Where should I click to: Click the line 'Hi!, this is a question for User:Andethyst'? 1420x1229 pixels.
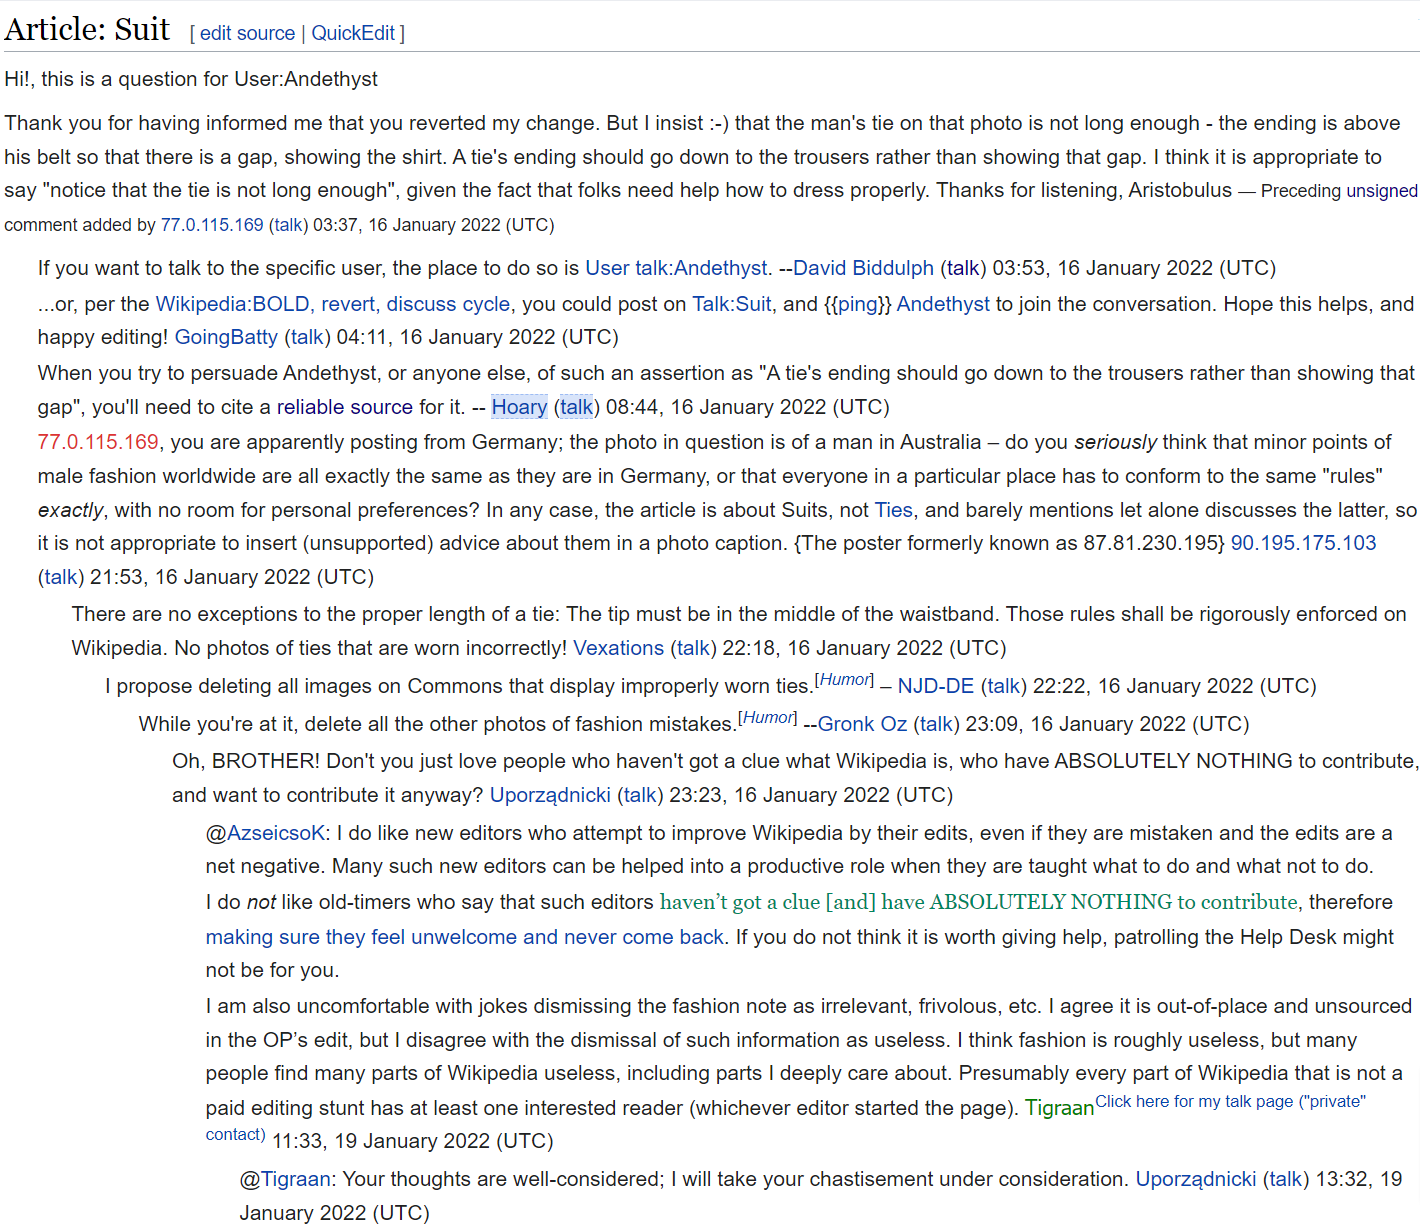191,79
